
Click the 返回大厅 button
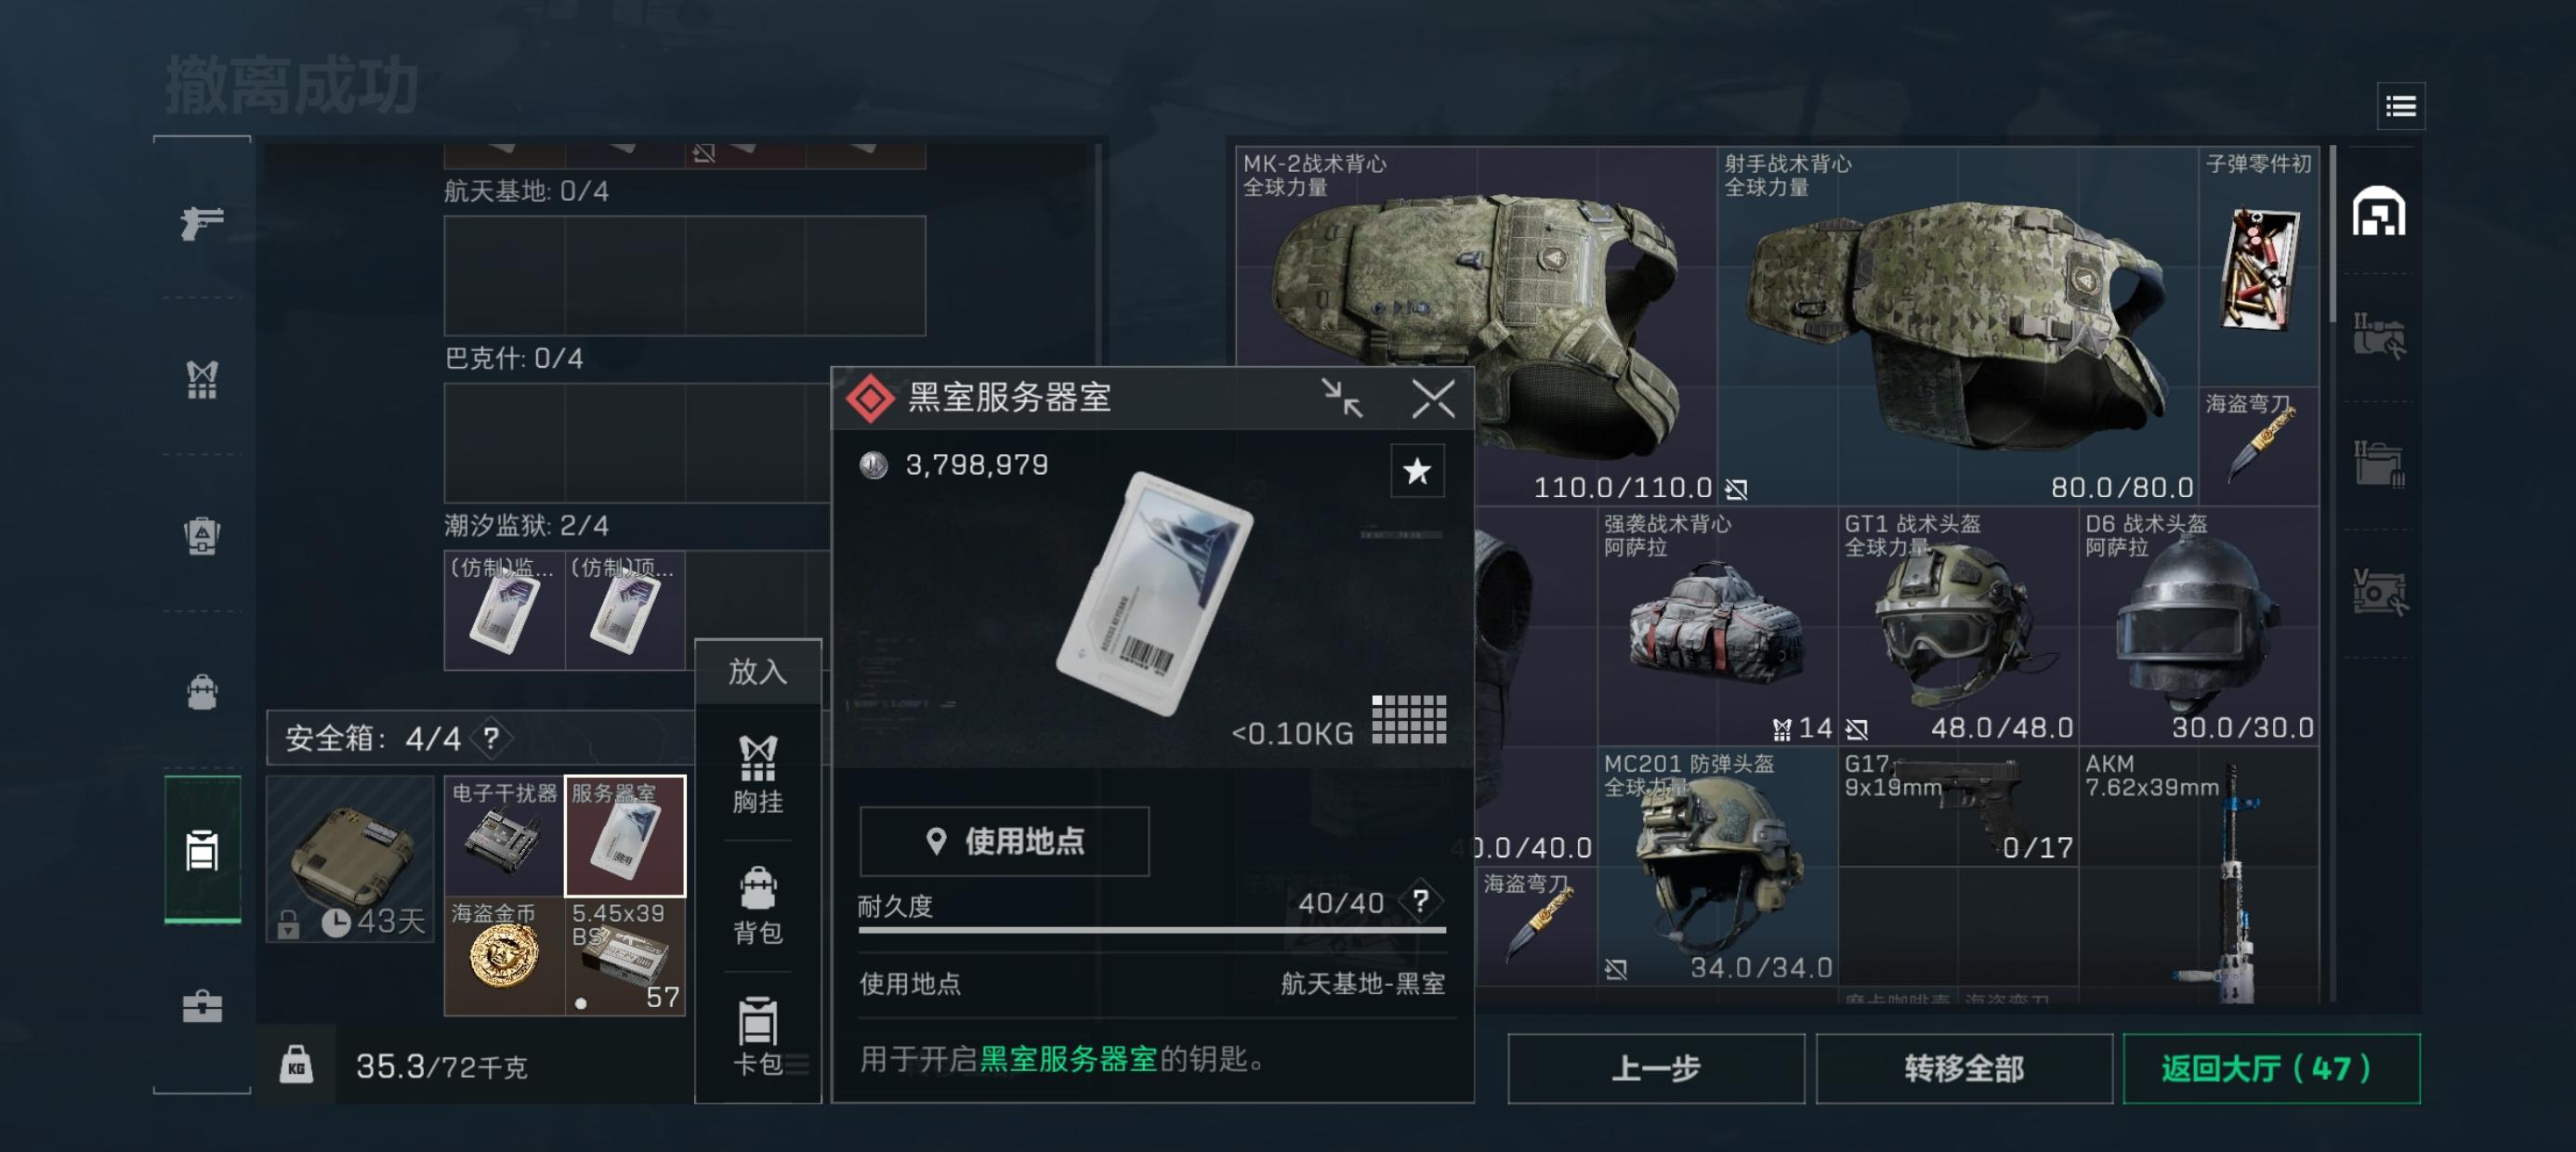tap(2271, 1068)
